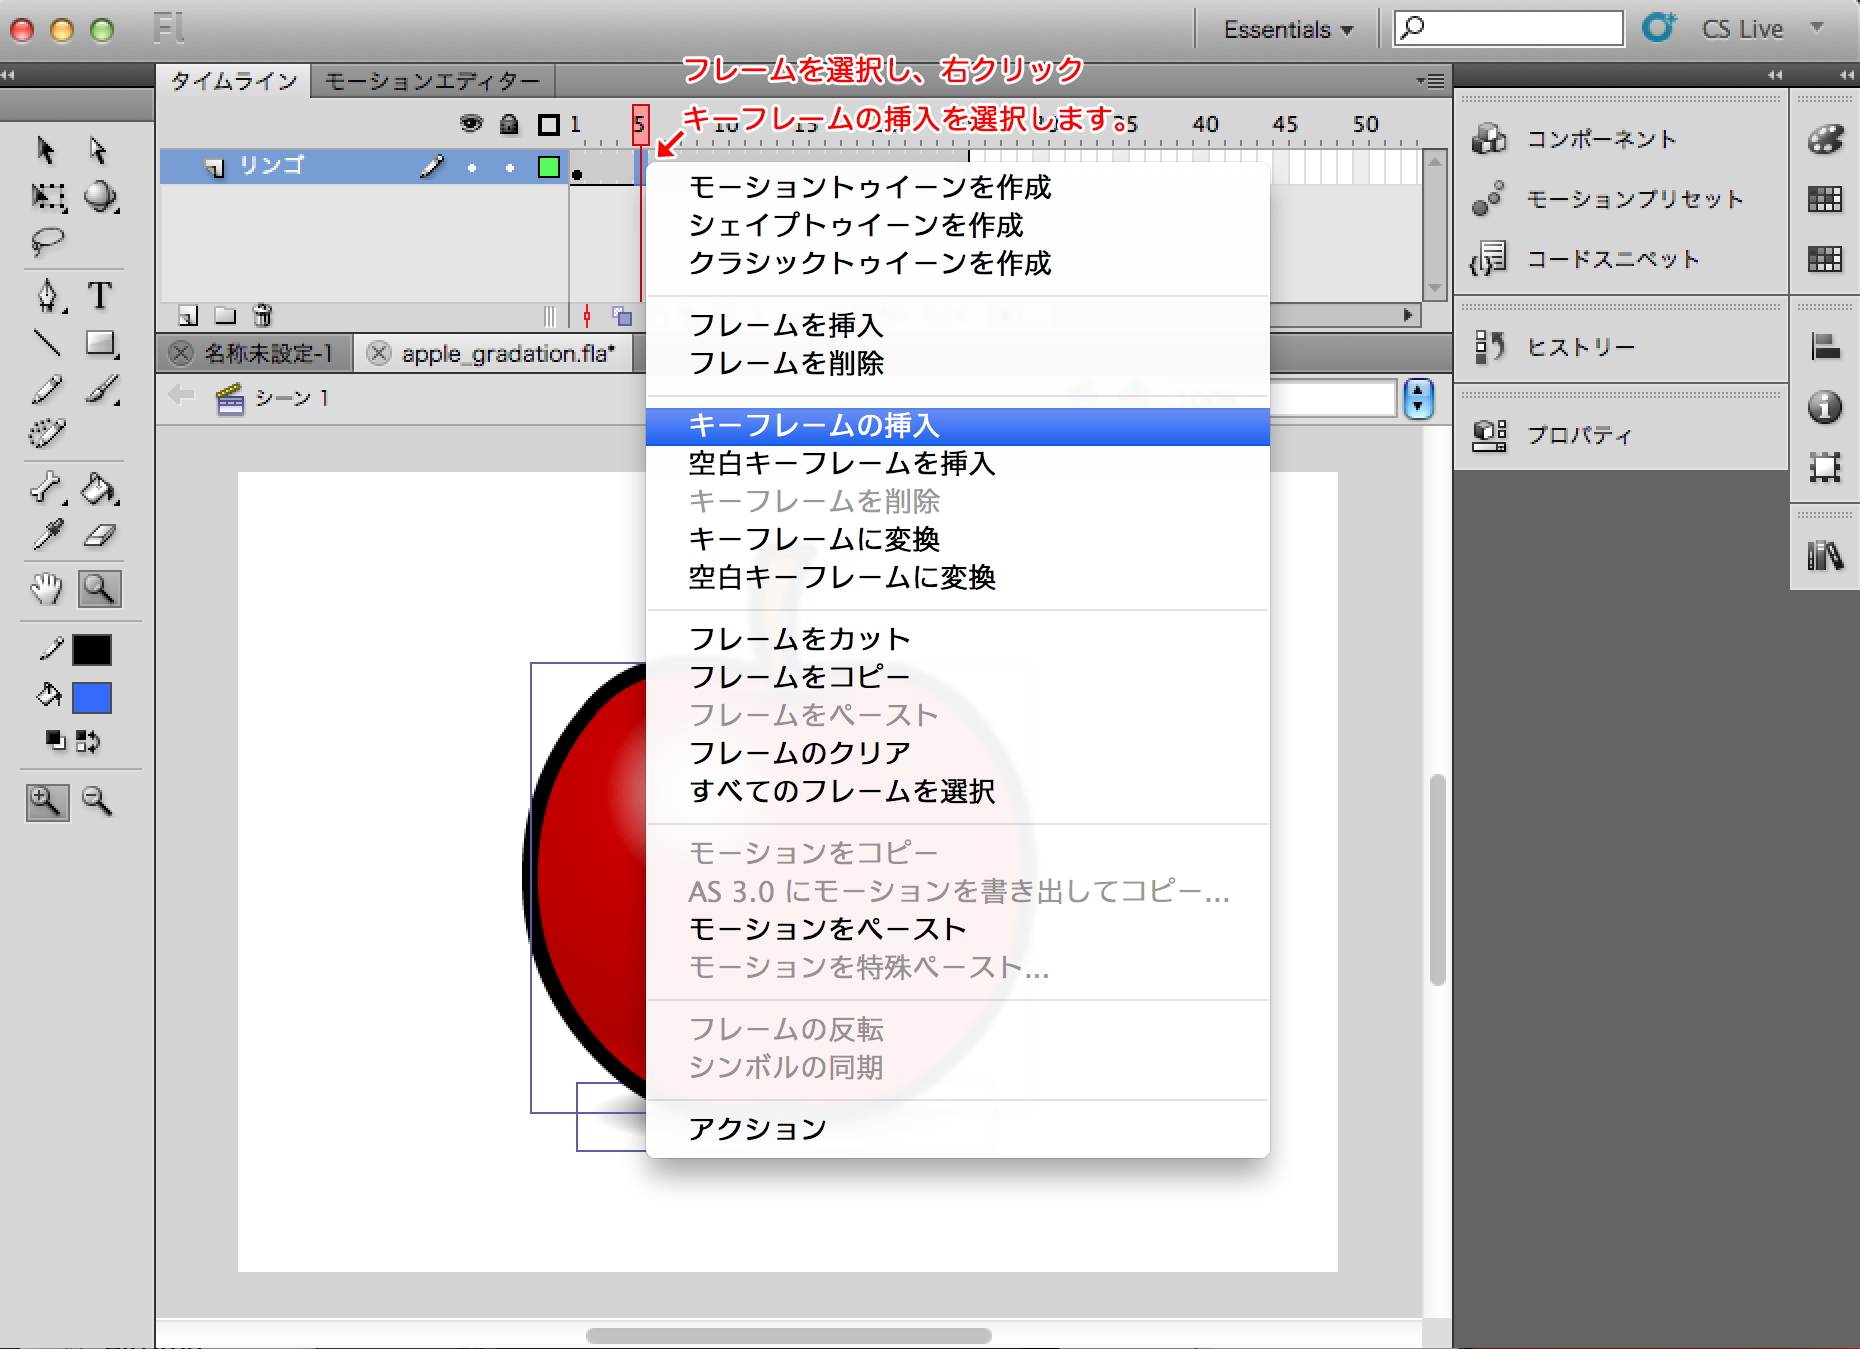Select the Lasso tool
This screenshot has height=1349, width=1860.
pos(47,242)
